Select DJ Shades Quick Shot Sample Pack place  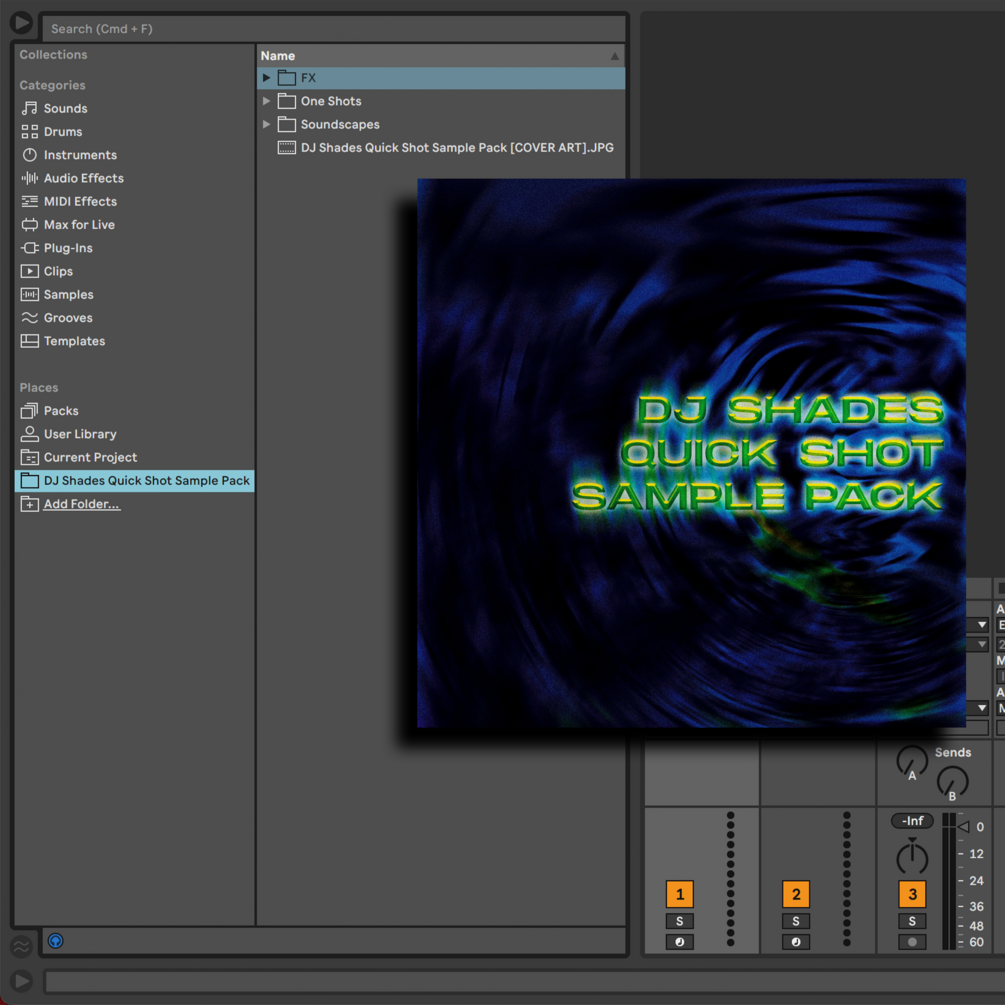point(135,481)
